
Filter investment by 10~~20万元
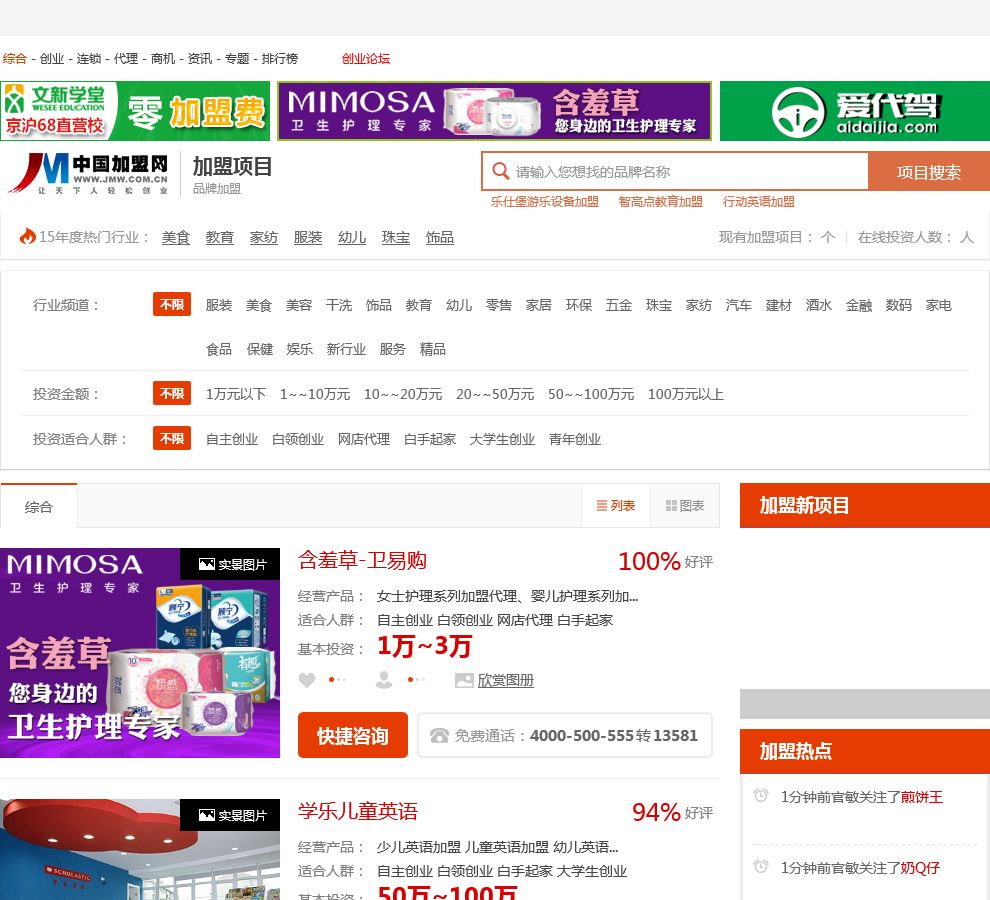click(403, 394)
